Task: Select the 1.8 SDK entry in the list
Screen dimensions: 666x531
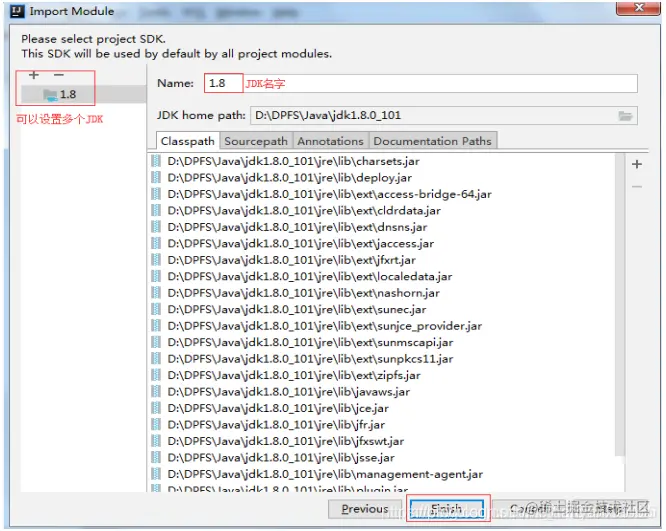Action: tap(83, 94)
